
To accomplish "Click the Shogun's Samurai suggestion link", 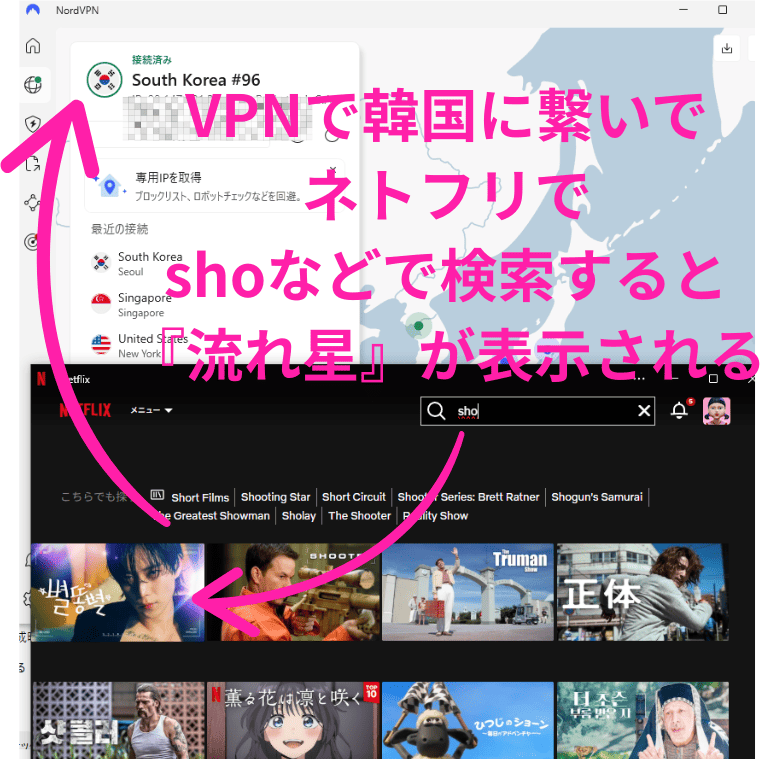I will pyautogui.click(x=597, y=497).
